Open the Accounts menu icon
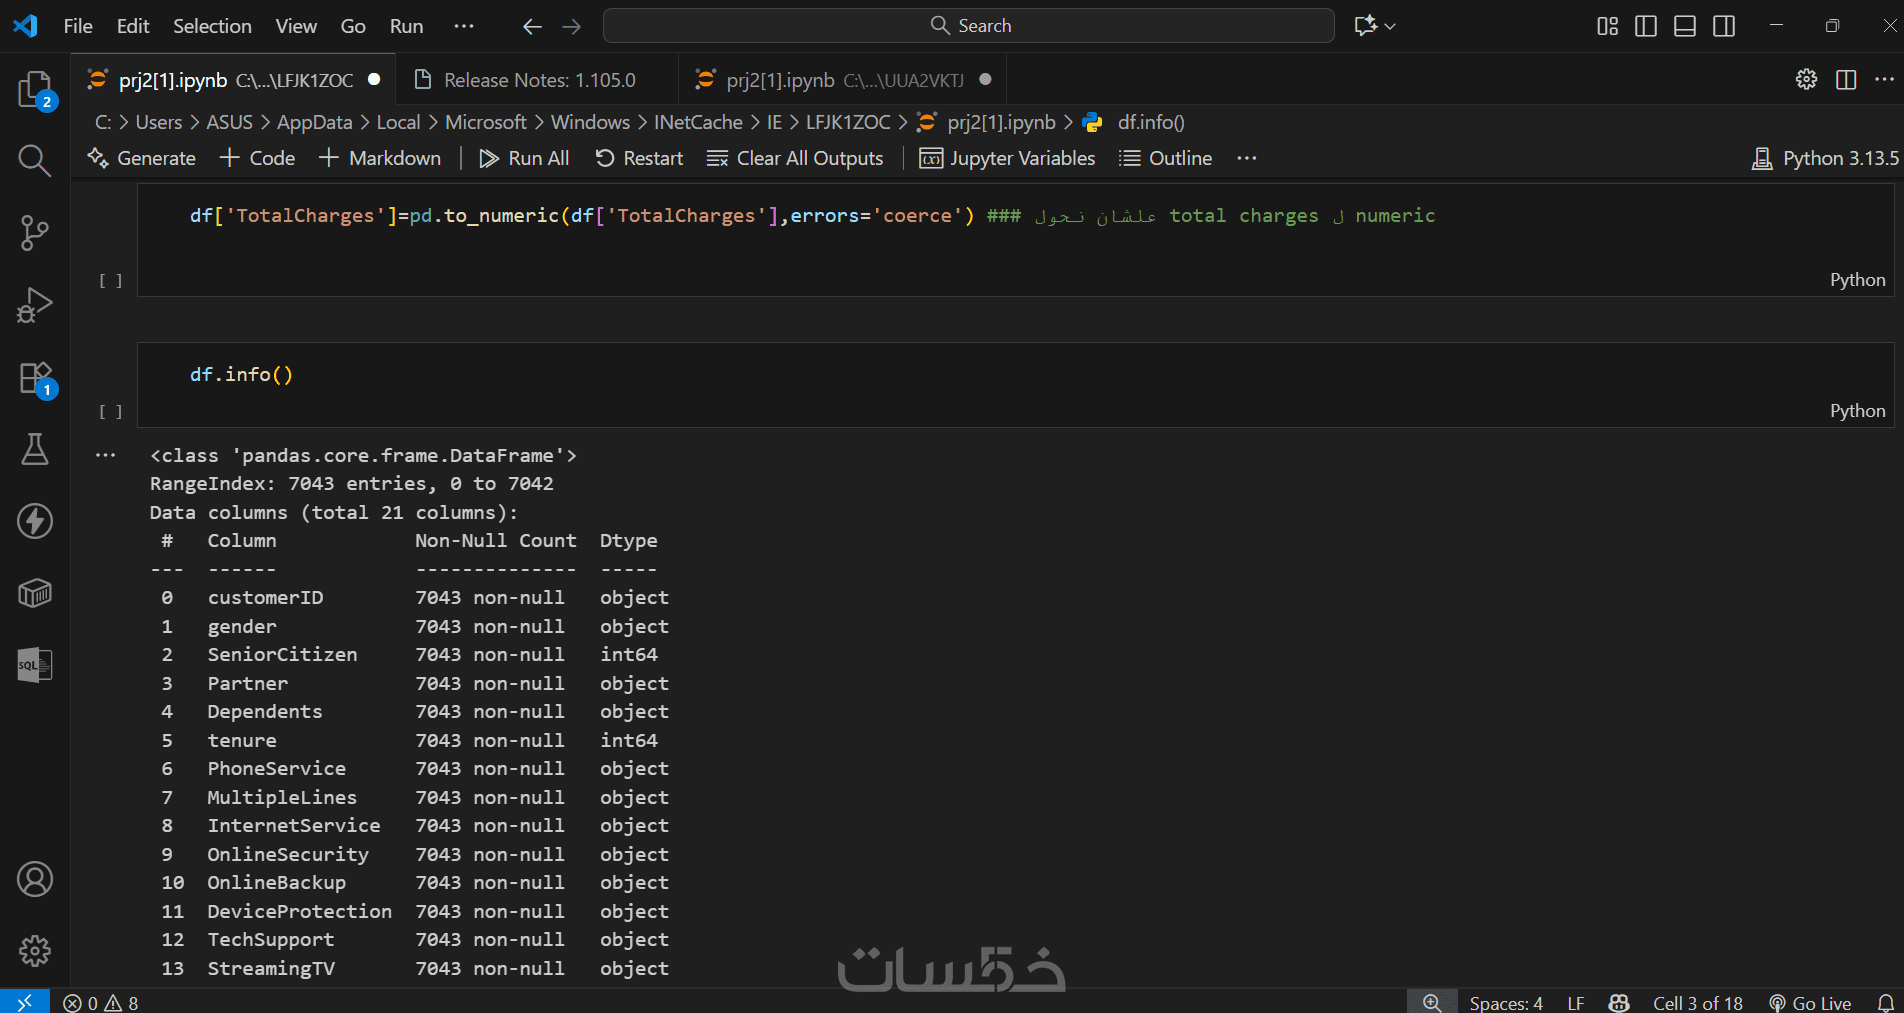 click(35, 879)
